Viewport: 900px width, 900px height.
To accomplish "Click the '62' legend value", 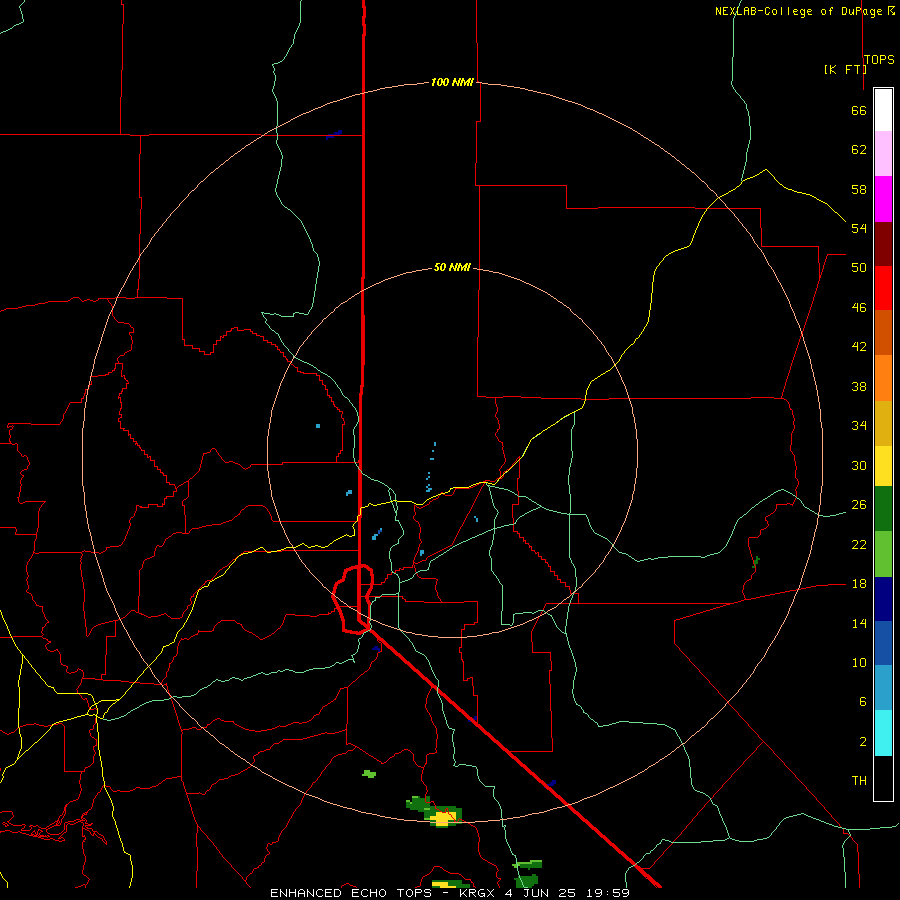I will [x=859, y=150].
